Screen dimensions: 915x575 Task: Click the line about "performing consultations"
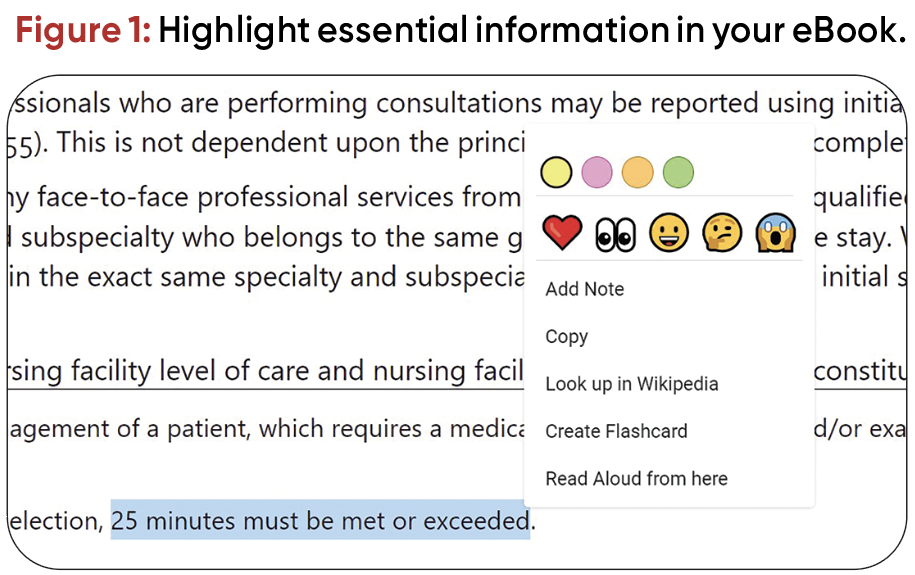[270, 103]
